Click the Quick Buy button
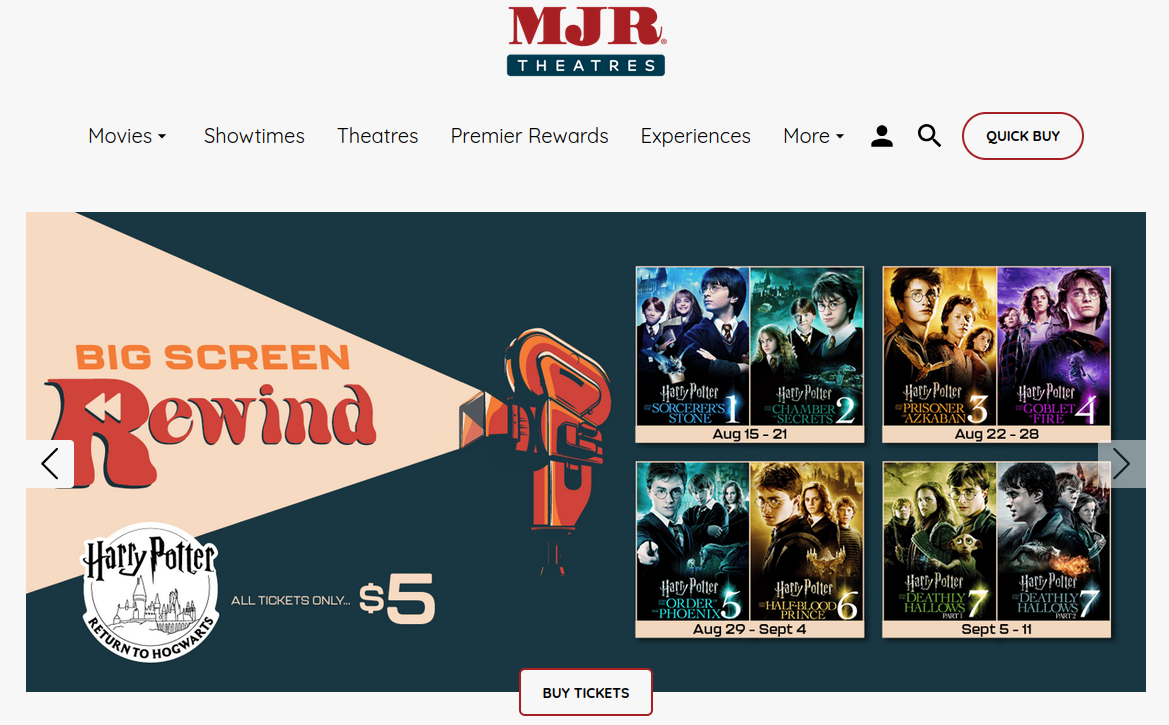 (1022, 136)
